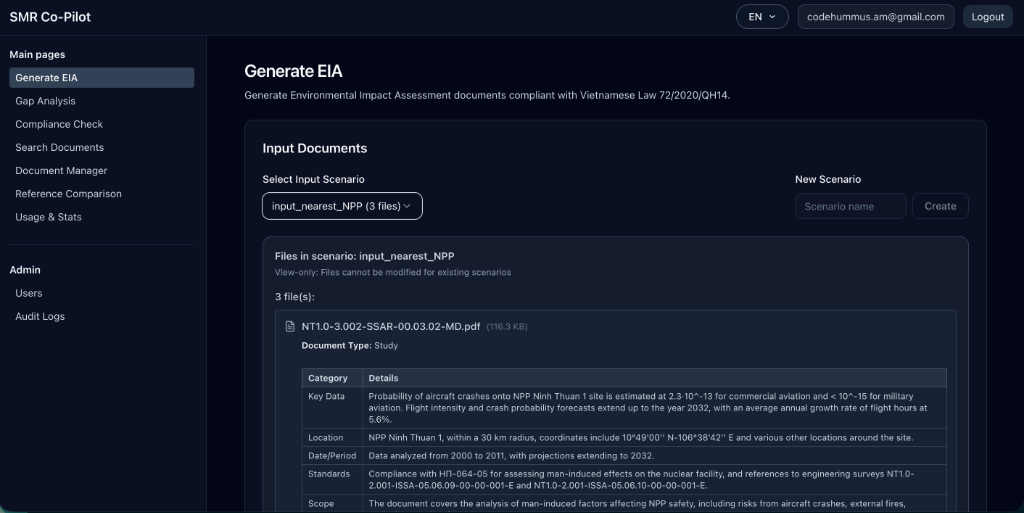Click the 'View-only: Files cannot be modified' note
Viewport: 1024px width, 513px height.
tap(392, 272)
